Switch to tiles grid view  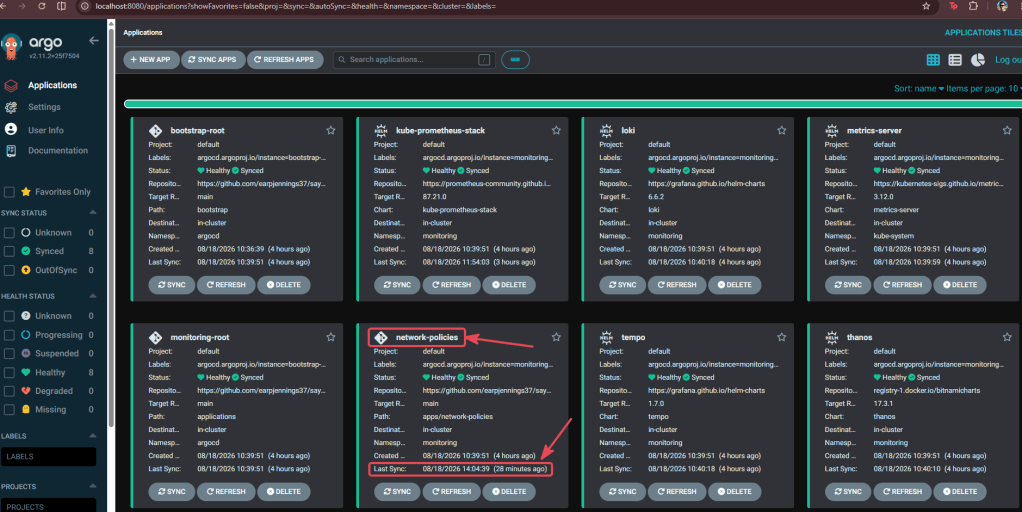click(933, 60)
